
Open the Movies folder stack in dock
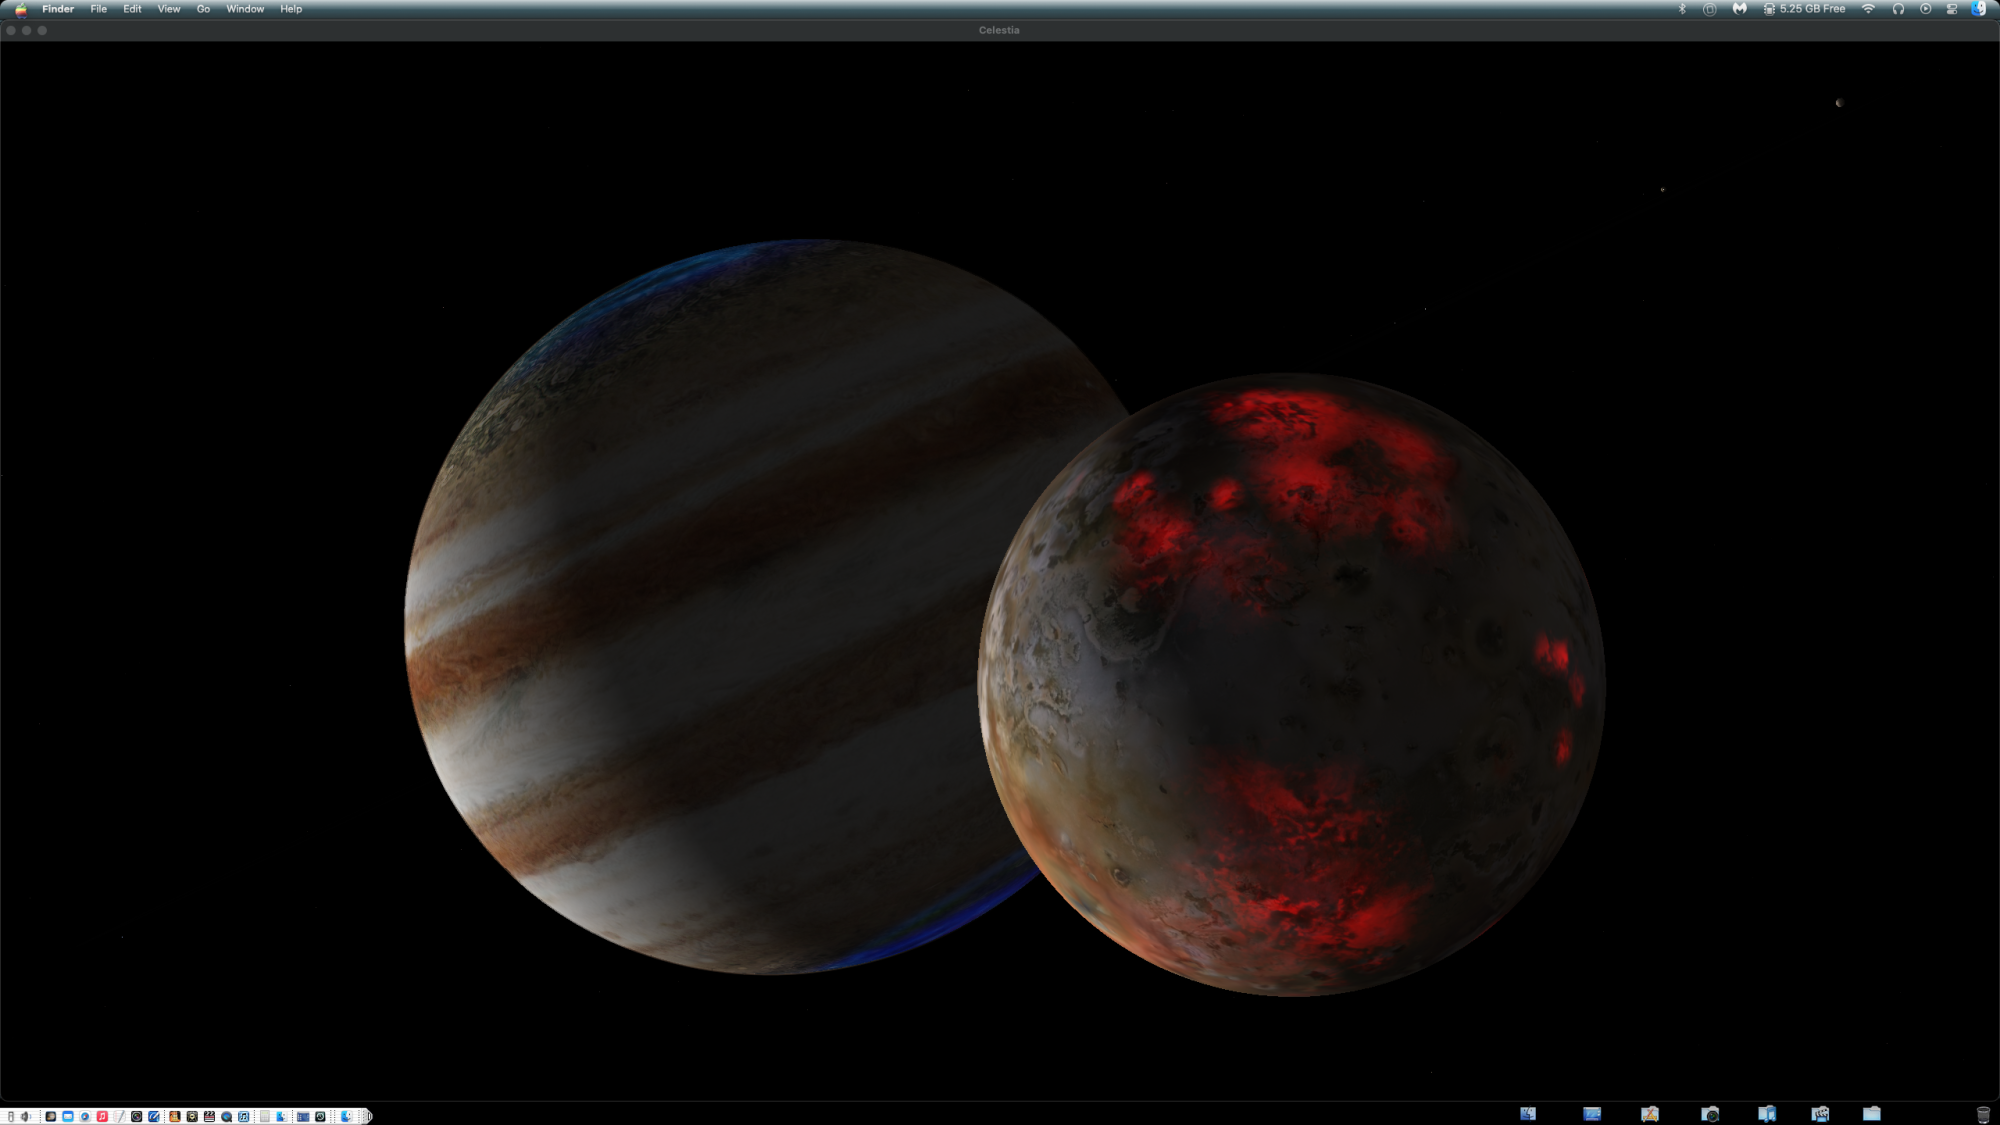(x=1820, y=1114)
